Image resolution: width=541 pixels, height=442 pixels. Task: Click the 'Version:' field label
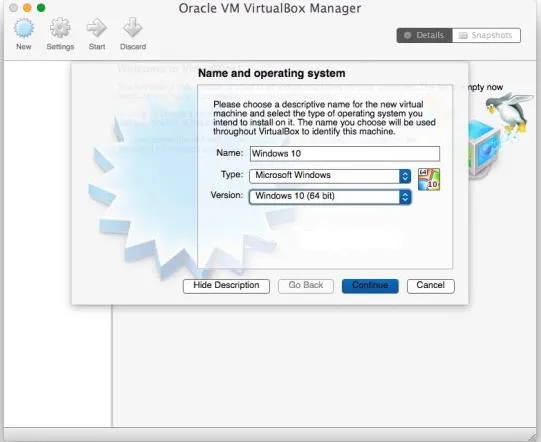point(227,195)
